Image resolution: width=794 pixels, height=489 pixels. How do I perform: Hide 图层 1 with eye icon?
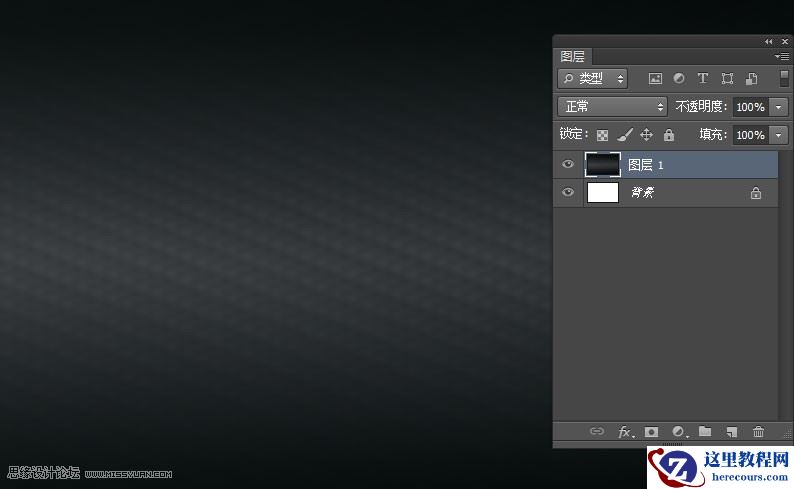click(568, 164)
